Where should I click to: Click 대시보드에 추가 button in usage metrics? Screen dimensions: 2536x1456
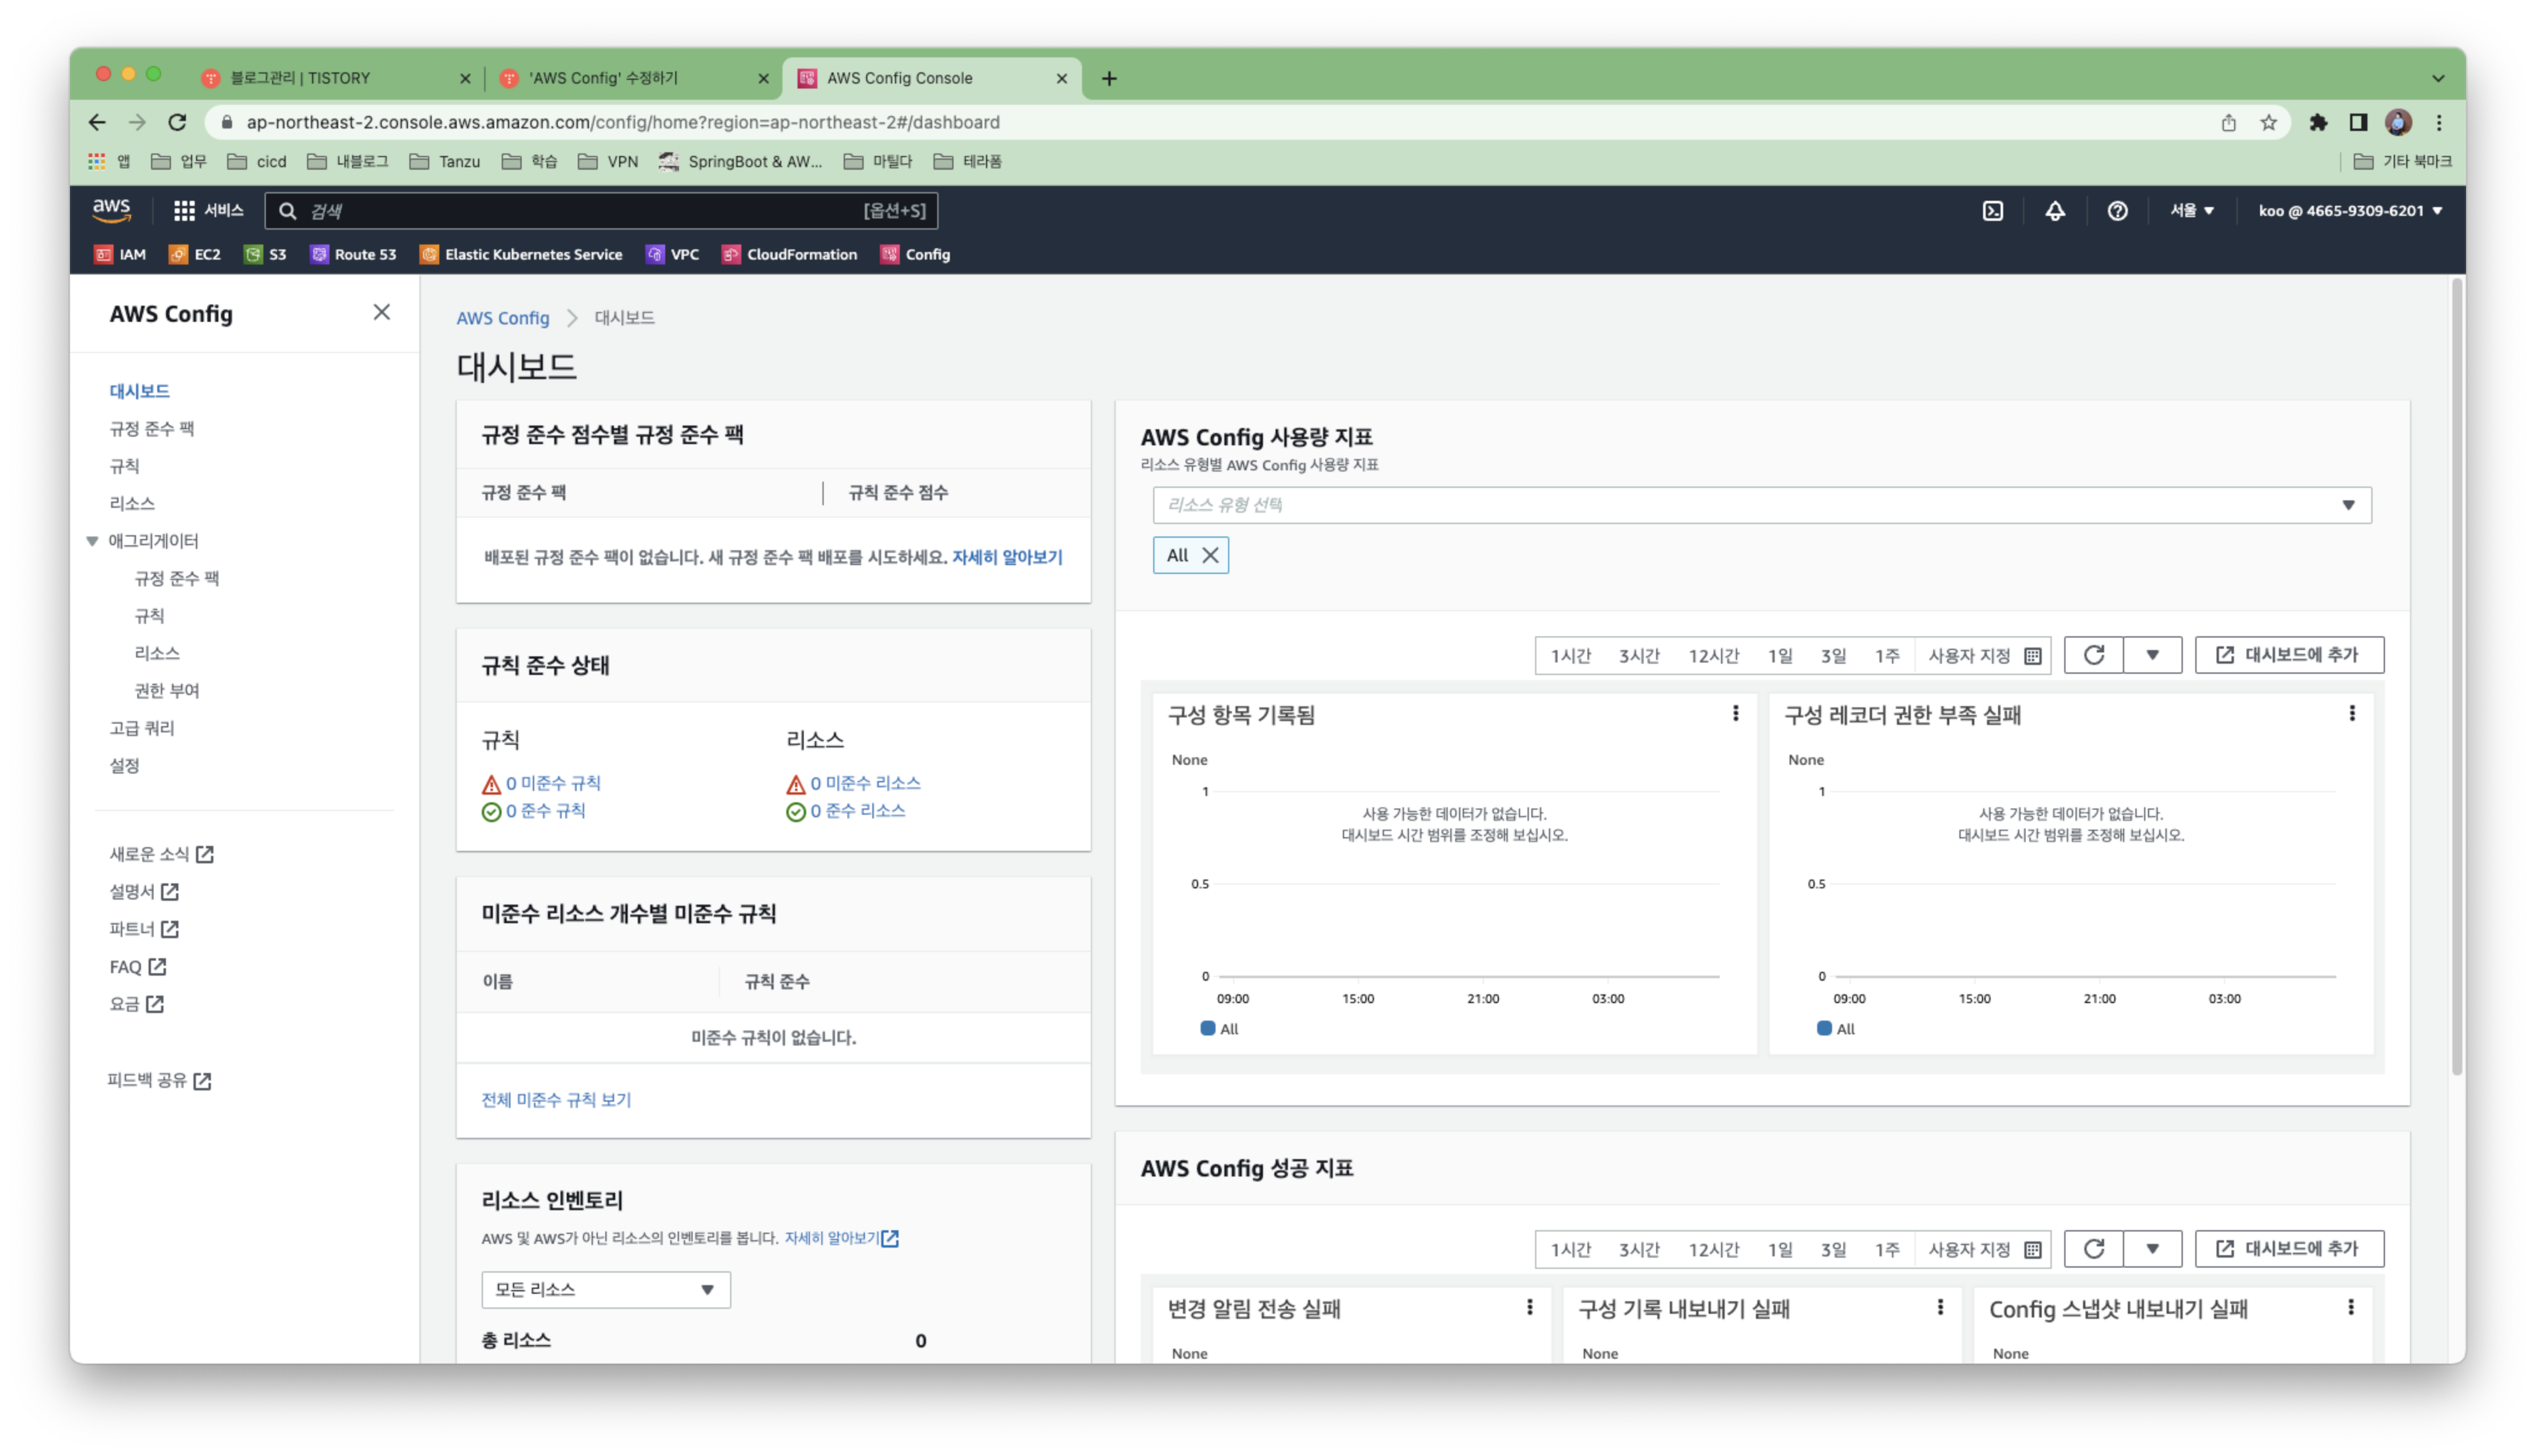(2288, 655)
